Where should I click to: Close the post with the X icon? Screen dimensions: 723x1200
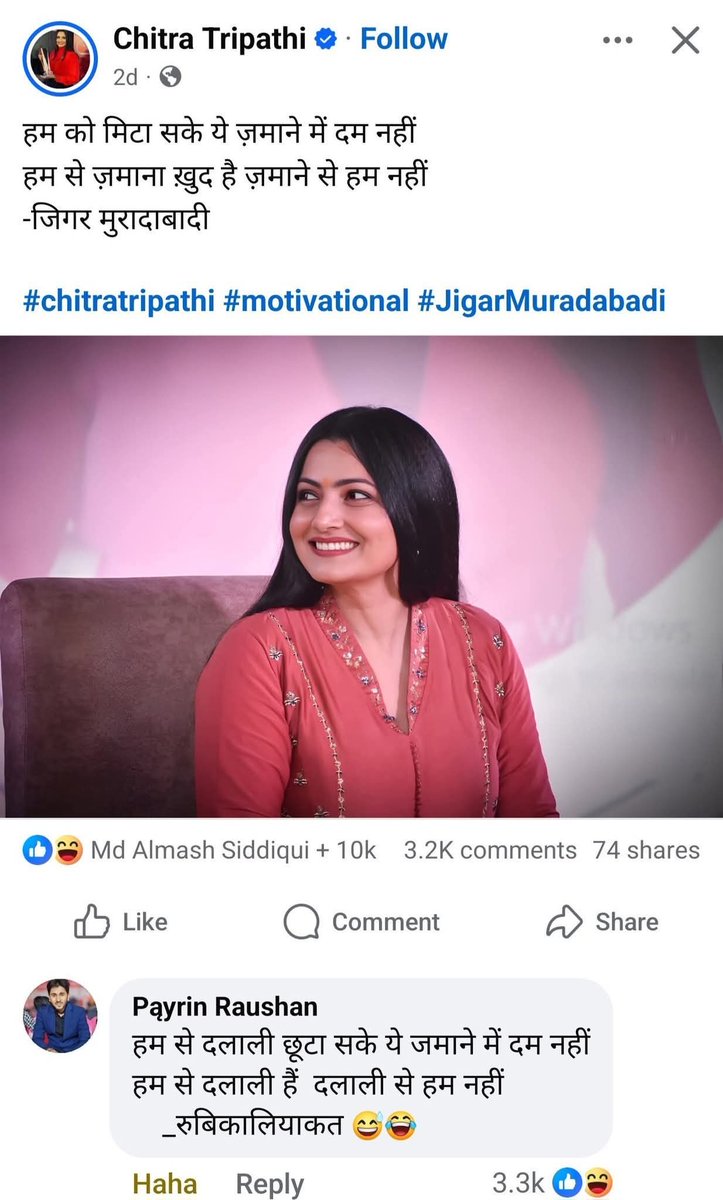(685, 40)
